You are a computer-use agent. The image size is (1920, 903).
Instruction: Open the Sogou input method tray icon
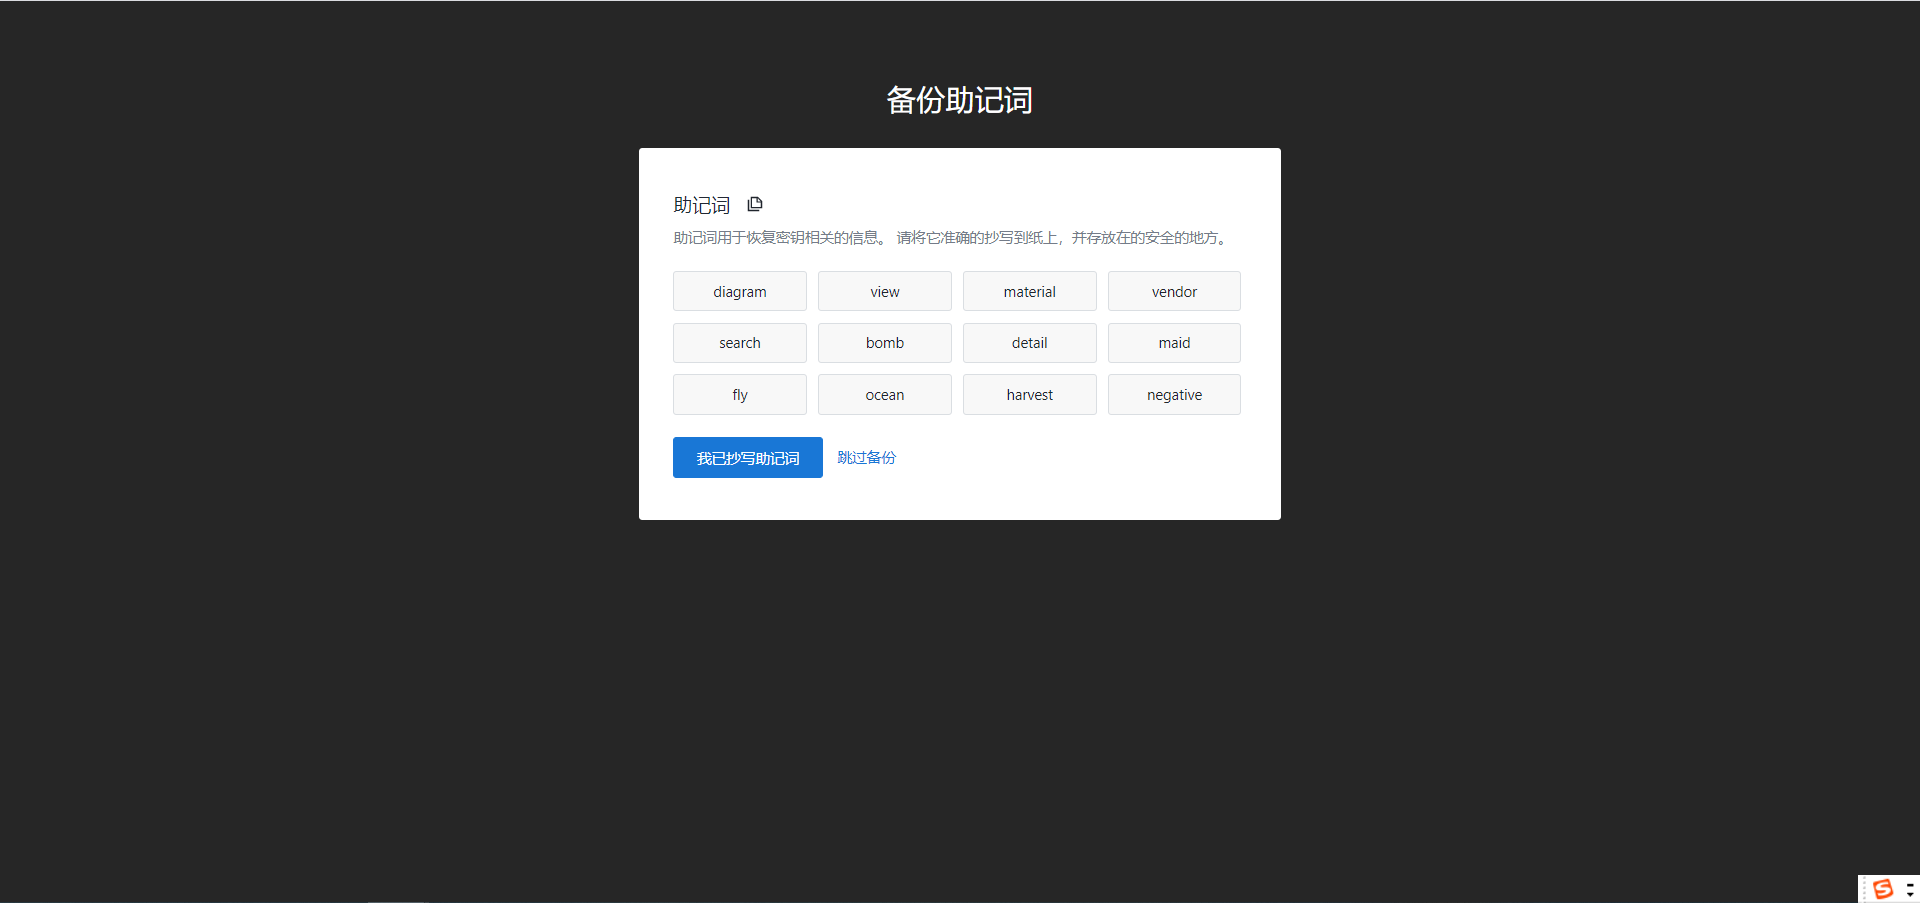(1885, 888)
